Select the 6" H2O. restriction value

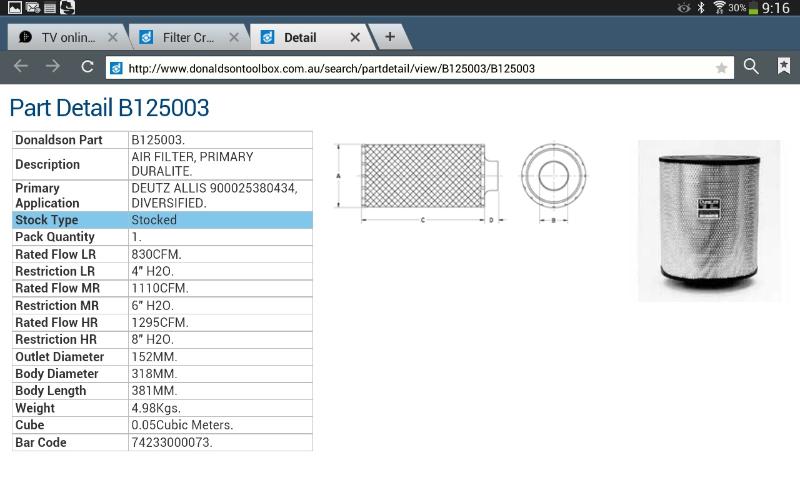click(x=153, y=306)
